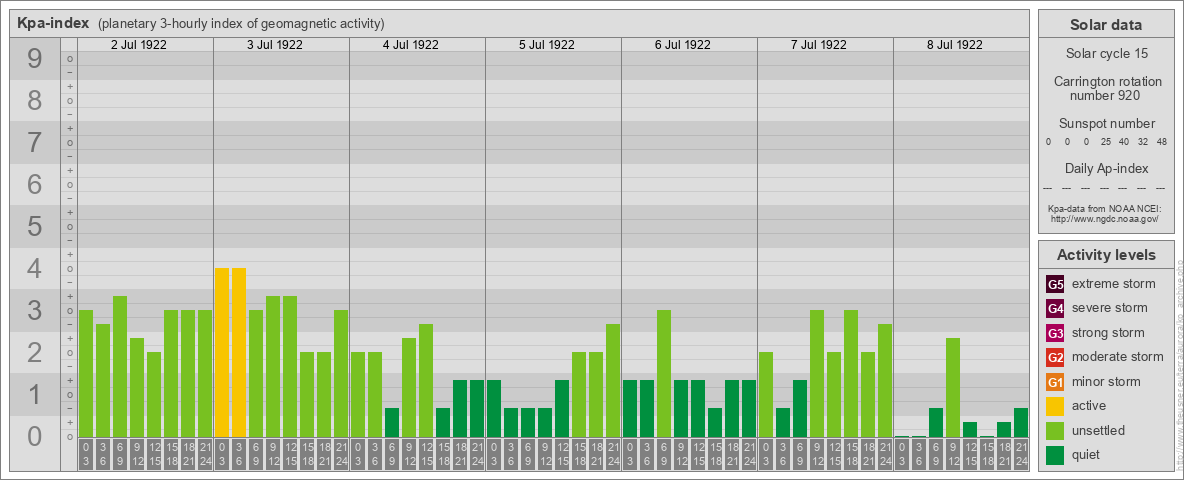Click the G2 moderate storm swatch
1184x480 pixels.
point(1055,357)
